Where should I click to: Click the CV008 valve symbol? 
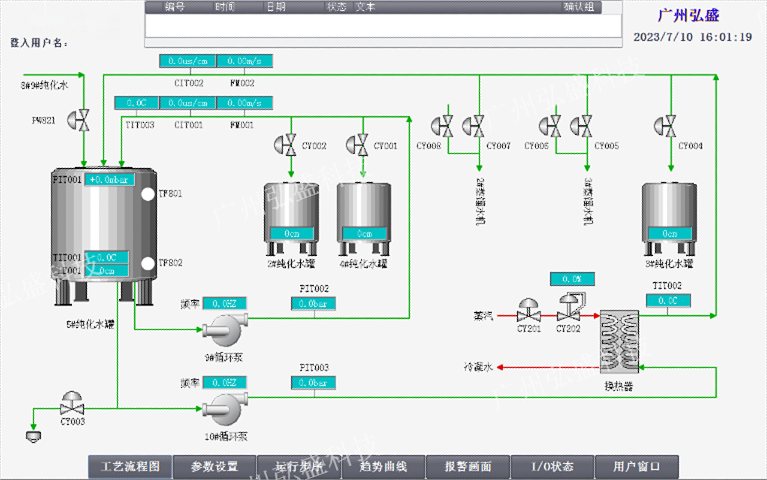click(x=442, y=126)
